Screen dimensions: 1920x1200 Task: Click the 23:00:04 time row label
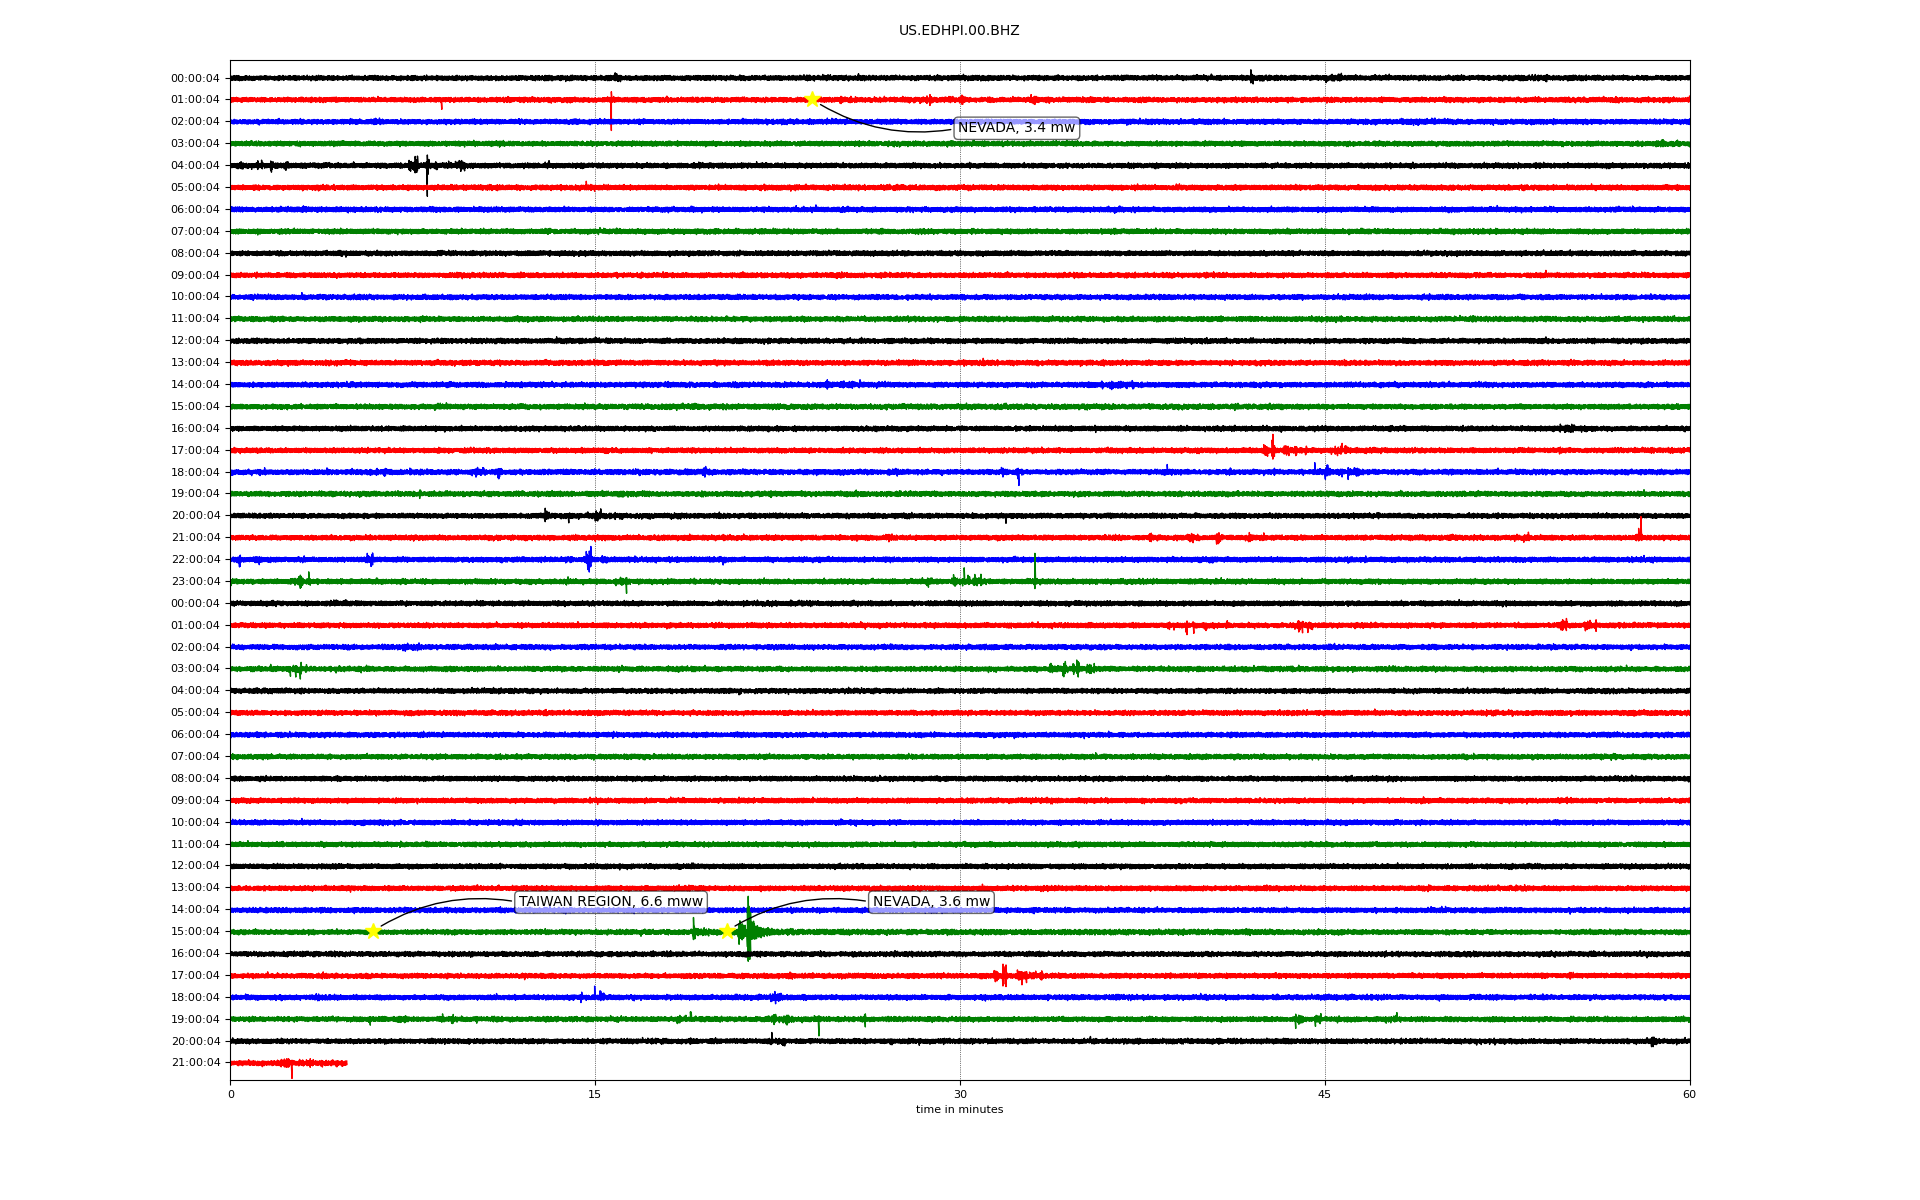click(x=195, y=582)
